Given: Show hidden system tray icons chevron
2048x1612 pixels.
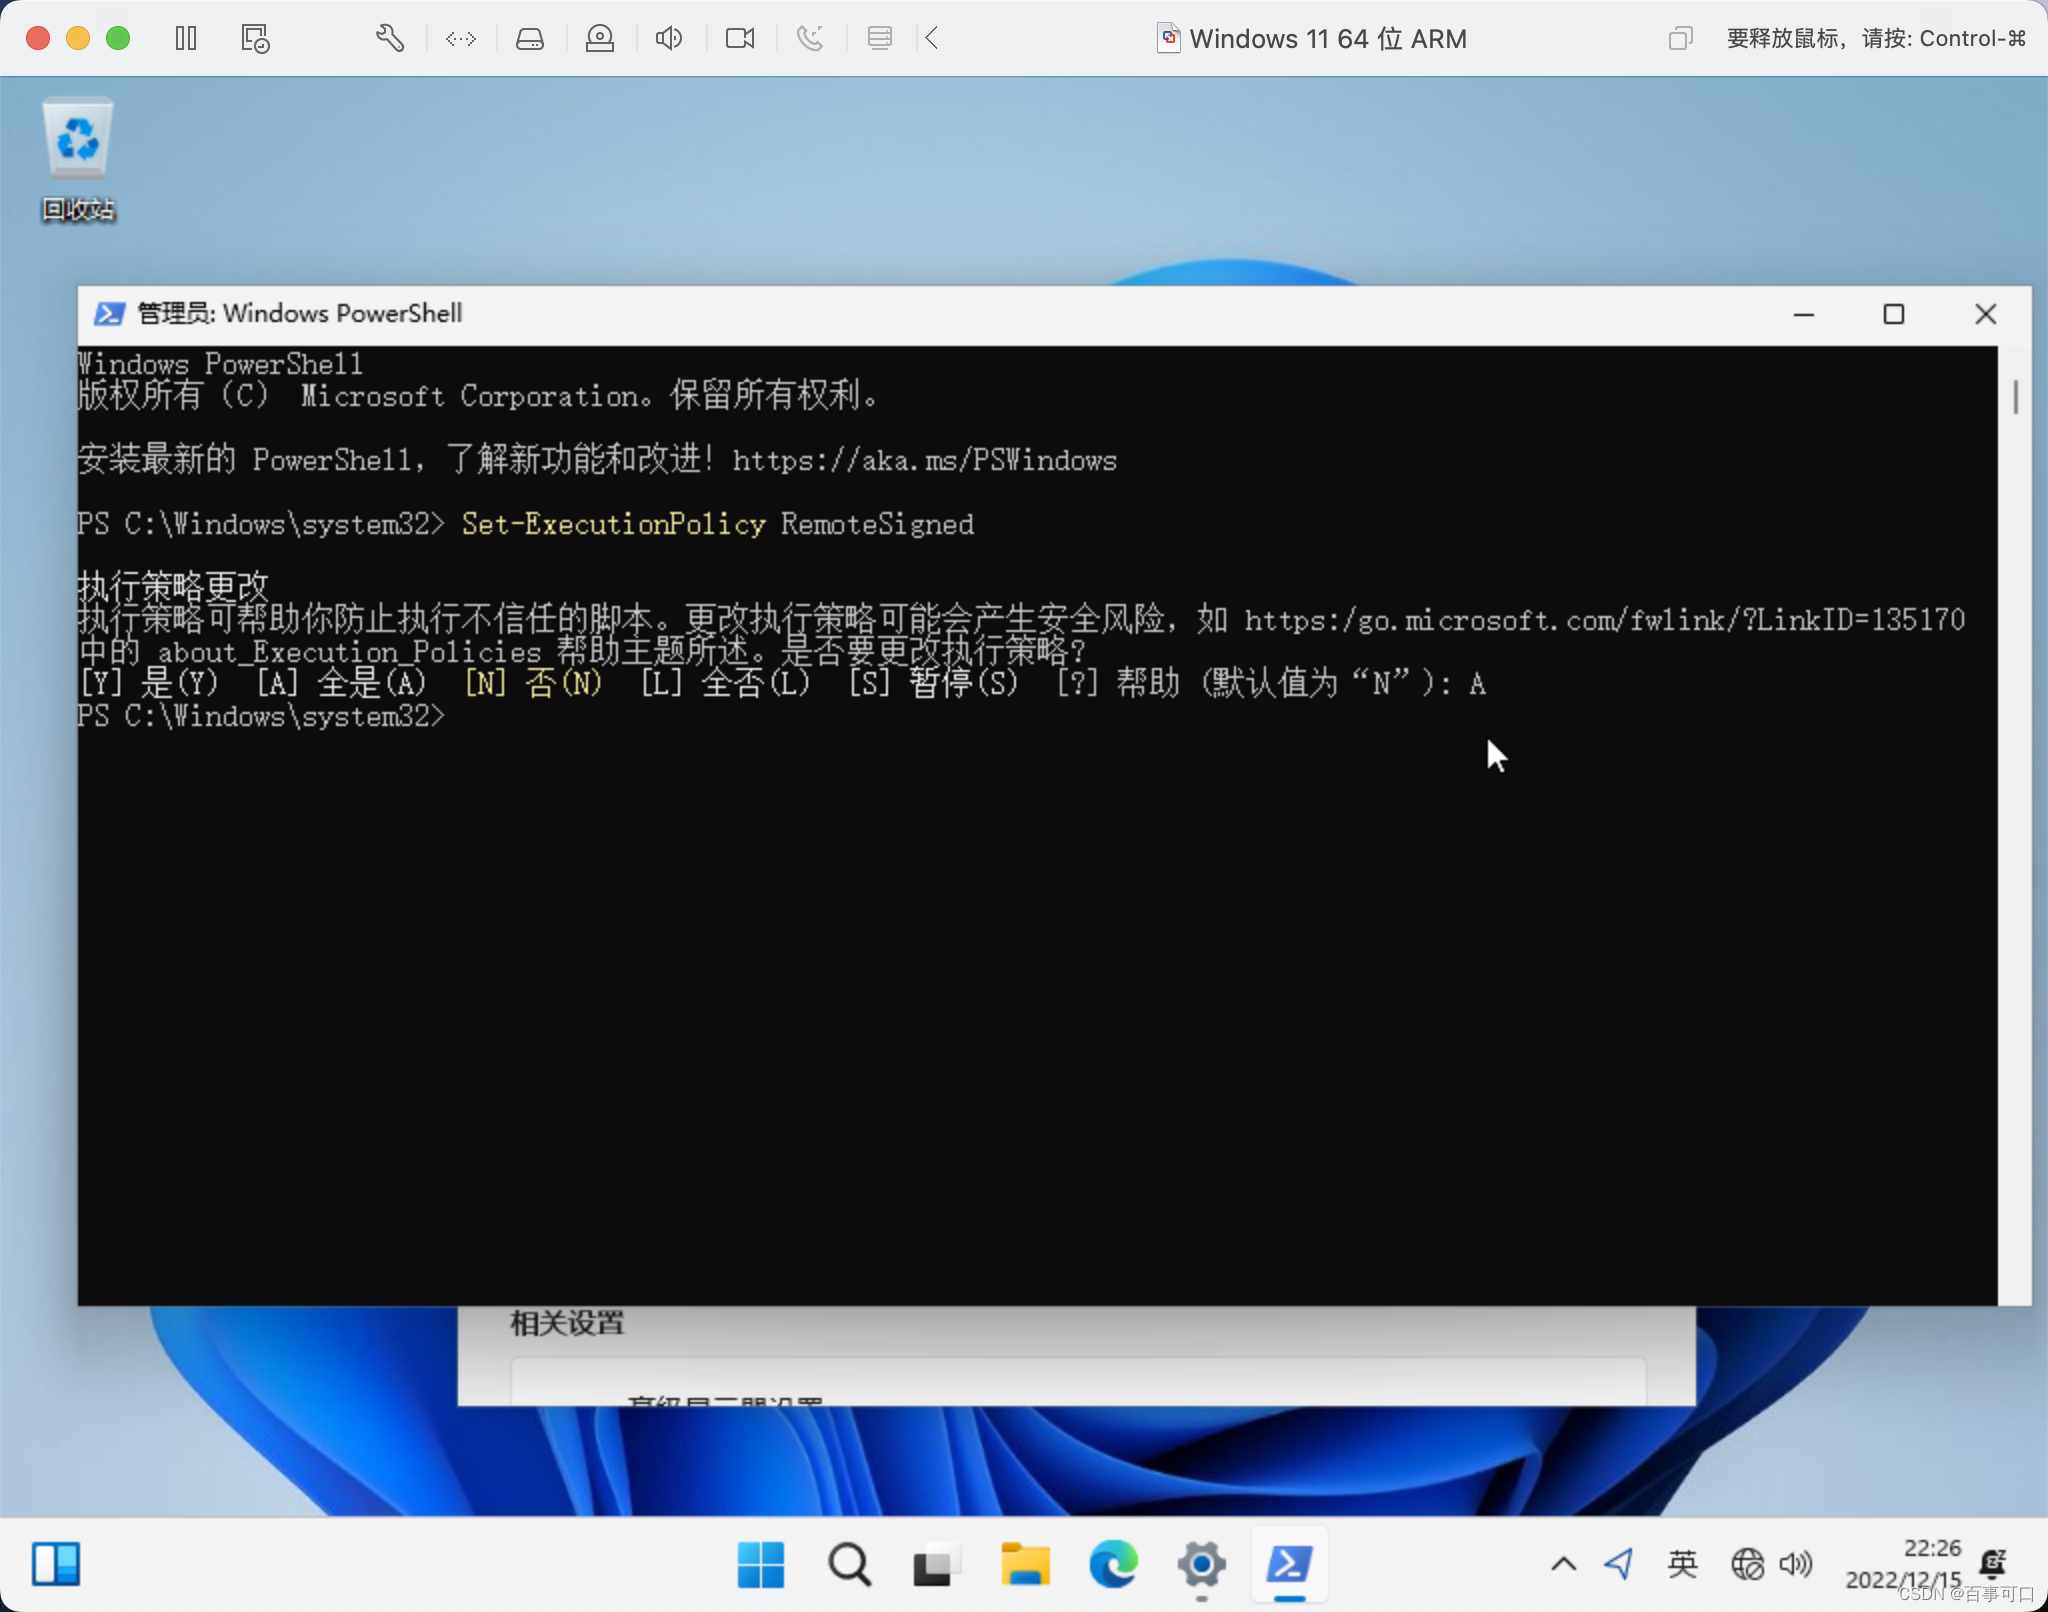Looking at the screenshot, I should click(1563, 1564).
